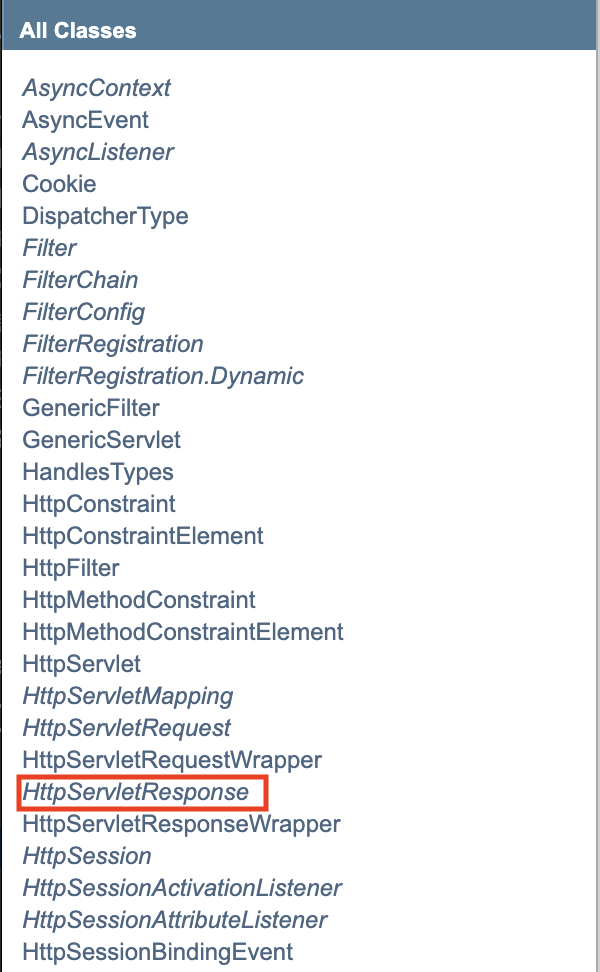This screenshot has width=600, height=972.
Task: Click the HttpServlet class link
Action: 81,664
